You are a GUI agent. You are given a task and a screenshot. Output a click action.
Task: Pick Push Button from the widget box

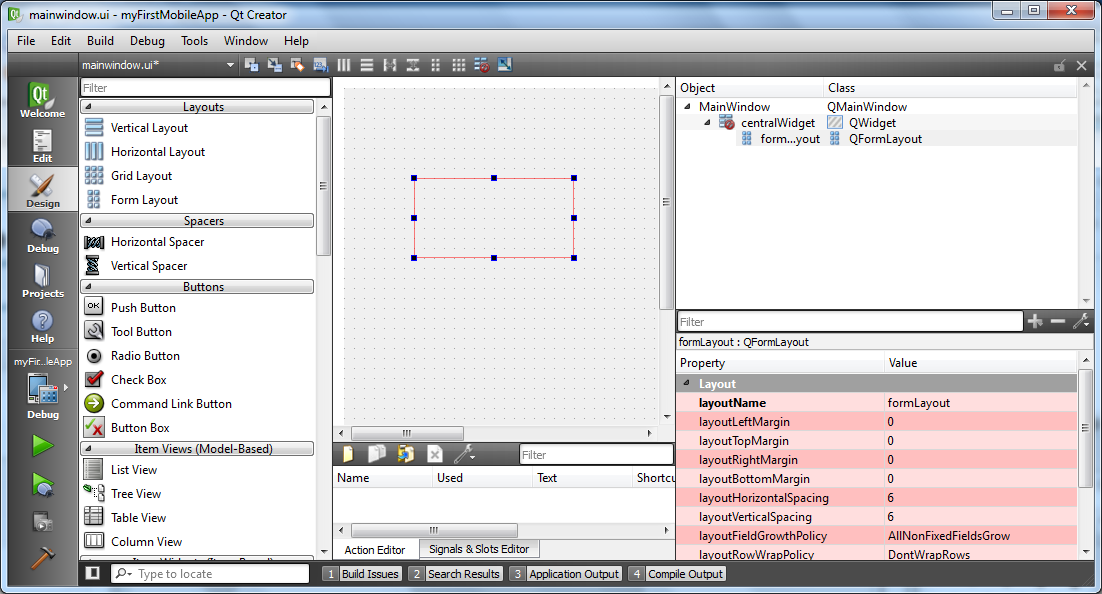(x=143, y=308)
